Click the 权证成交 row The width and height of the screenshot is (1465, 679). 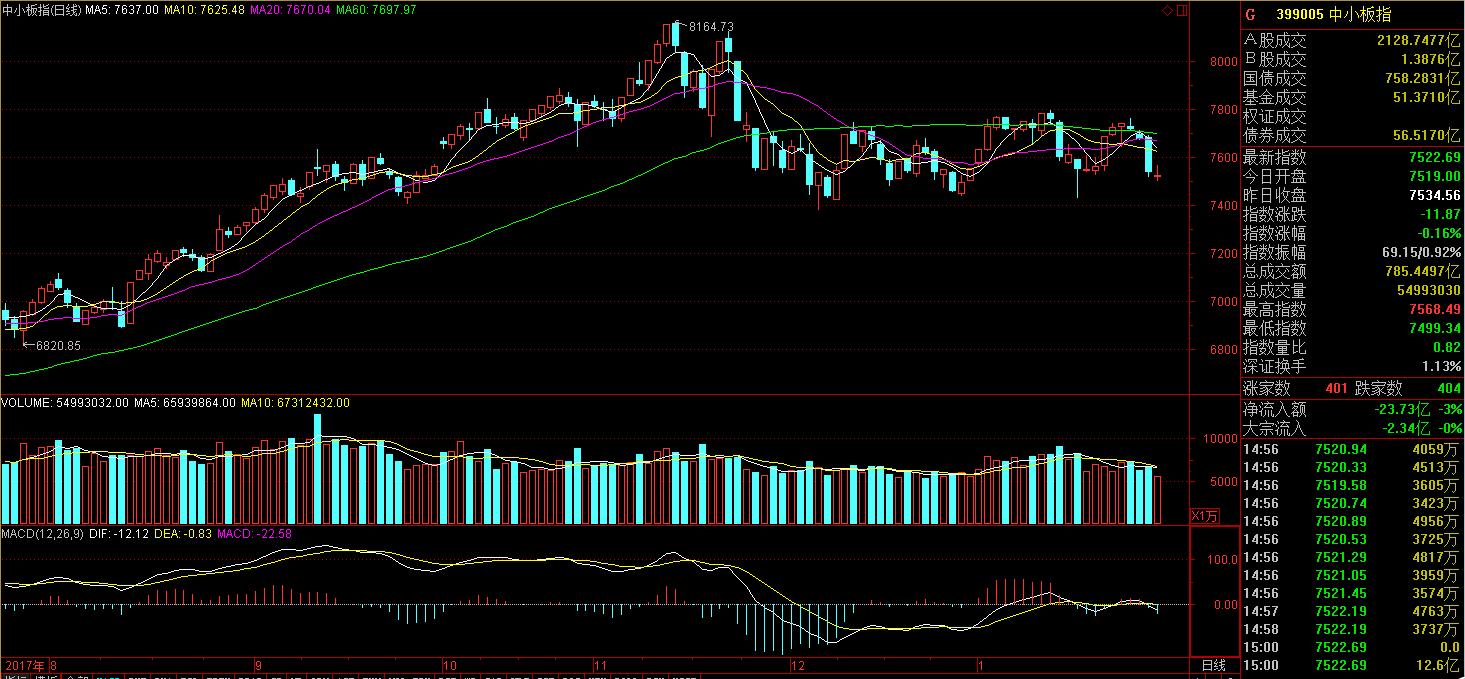click(1352, 116)
